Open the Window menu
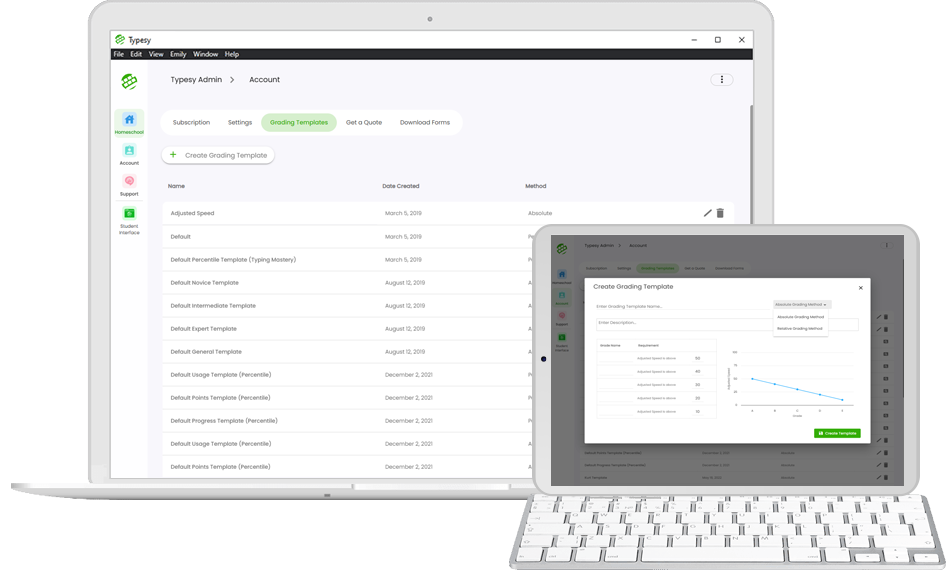950x580 pixels. (205, 54)
